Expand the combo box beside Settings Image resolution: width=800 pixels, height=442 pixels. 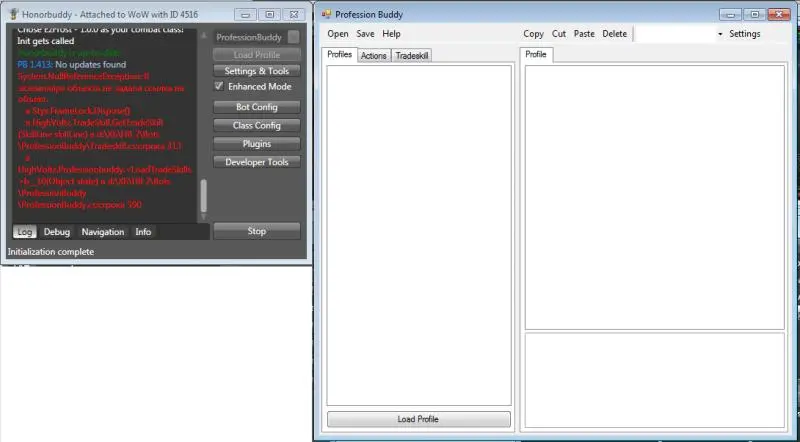pyautogui.click(x=720, y=34)
